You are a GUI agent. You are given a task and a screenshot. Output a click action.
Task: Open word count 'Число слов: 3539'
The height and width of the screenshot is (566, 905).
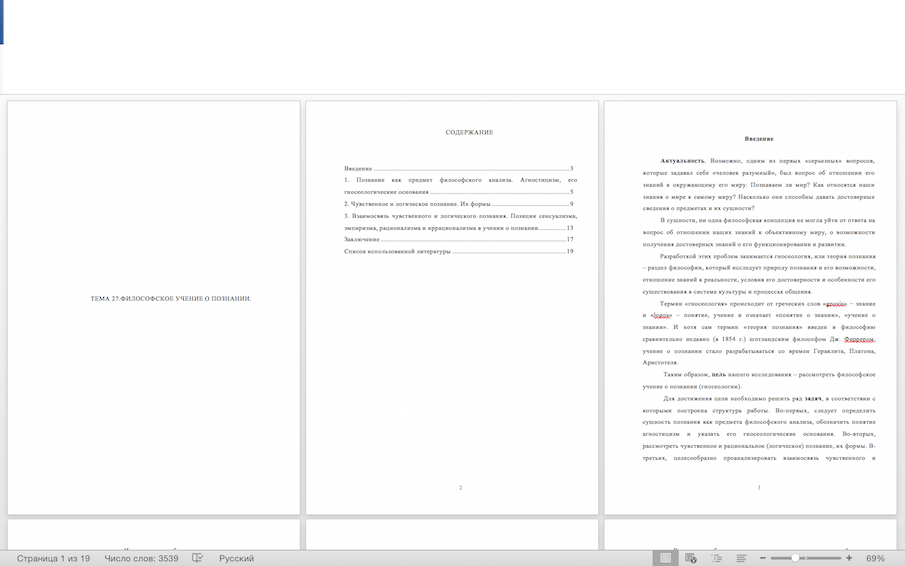coord(141,558)
